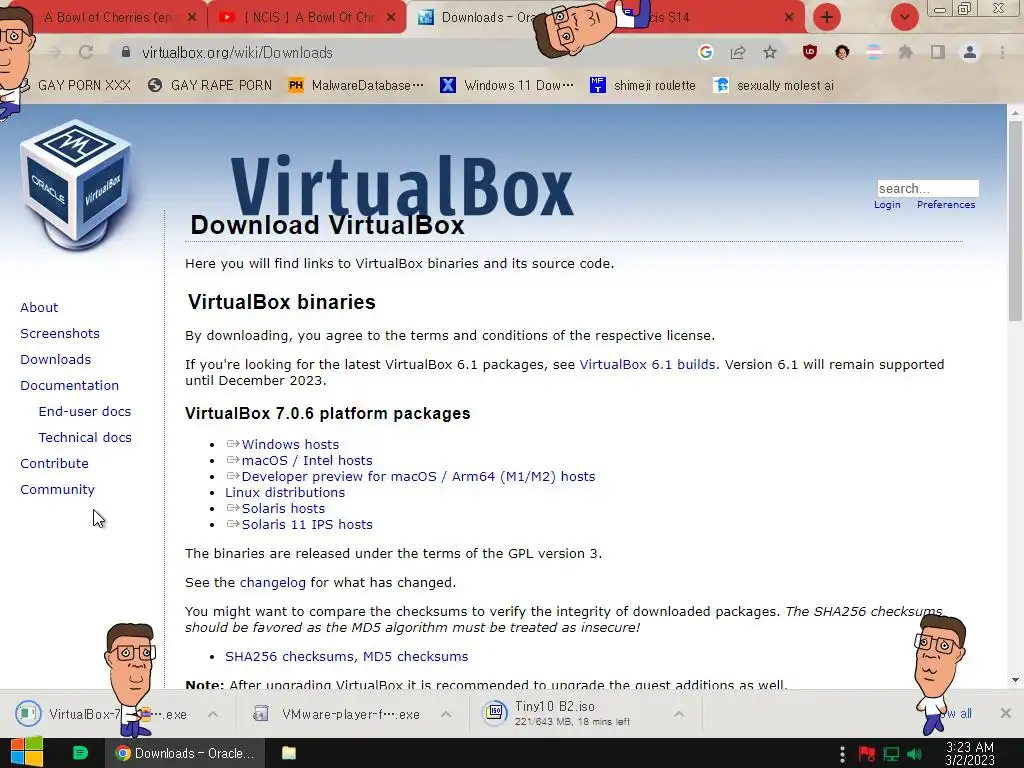Viewport: 1024px width, 768px height.
Task: Expand options for VMware-player exe download
Action: [x=446, y=714]
